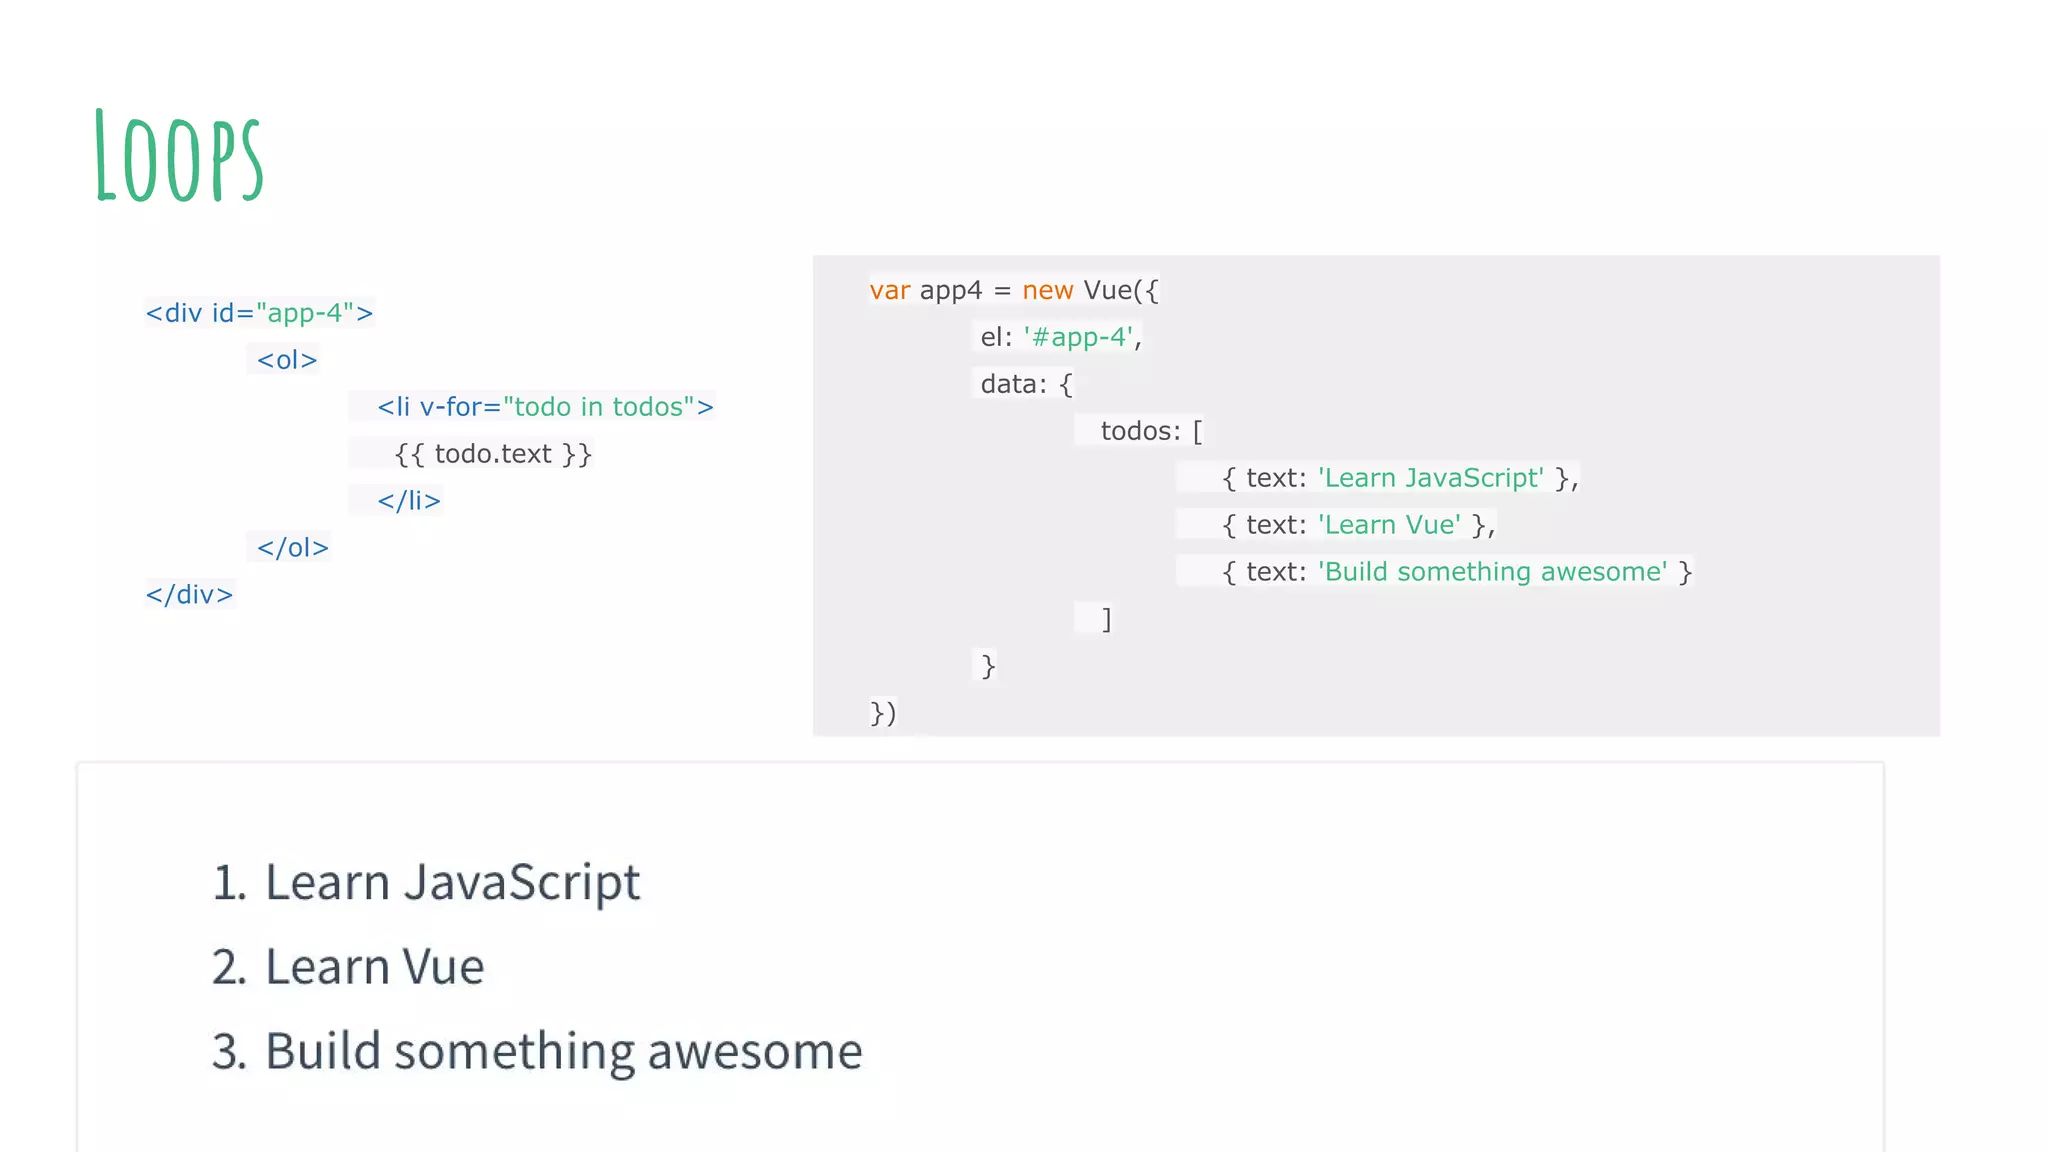Click the closing </ol> tag
Screen dimensions: 2048x1152
tap(292, 548)
